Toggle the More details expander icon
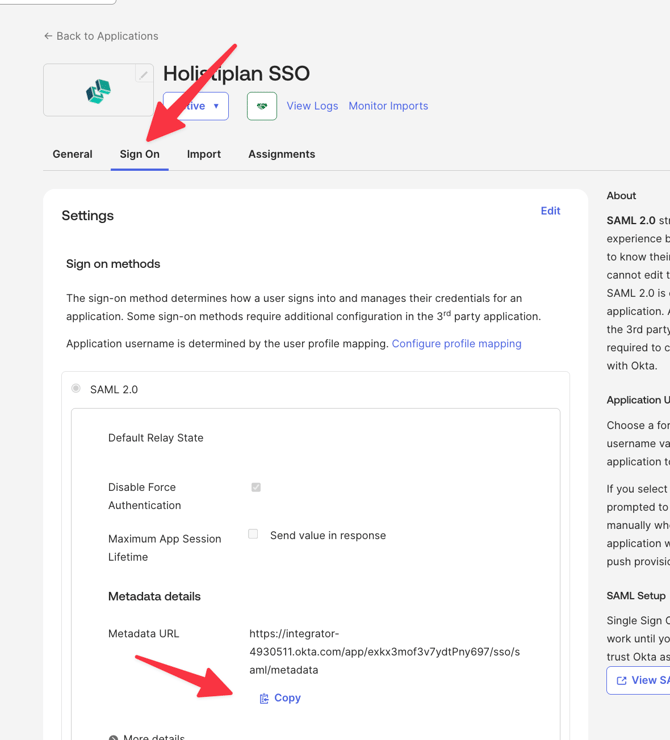The image size is (670, 740). click(x=113, y=737)
